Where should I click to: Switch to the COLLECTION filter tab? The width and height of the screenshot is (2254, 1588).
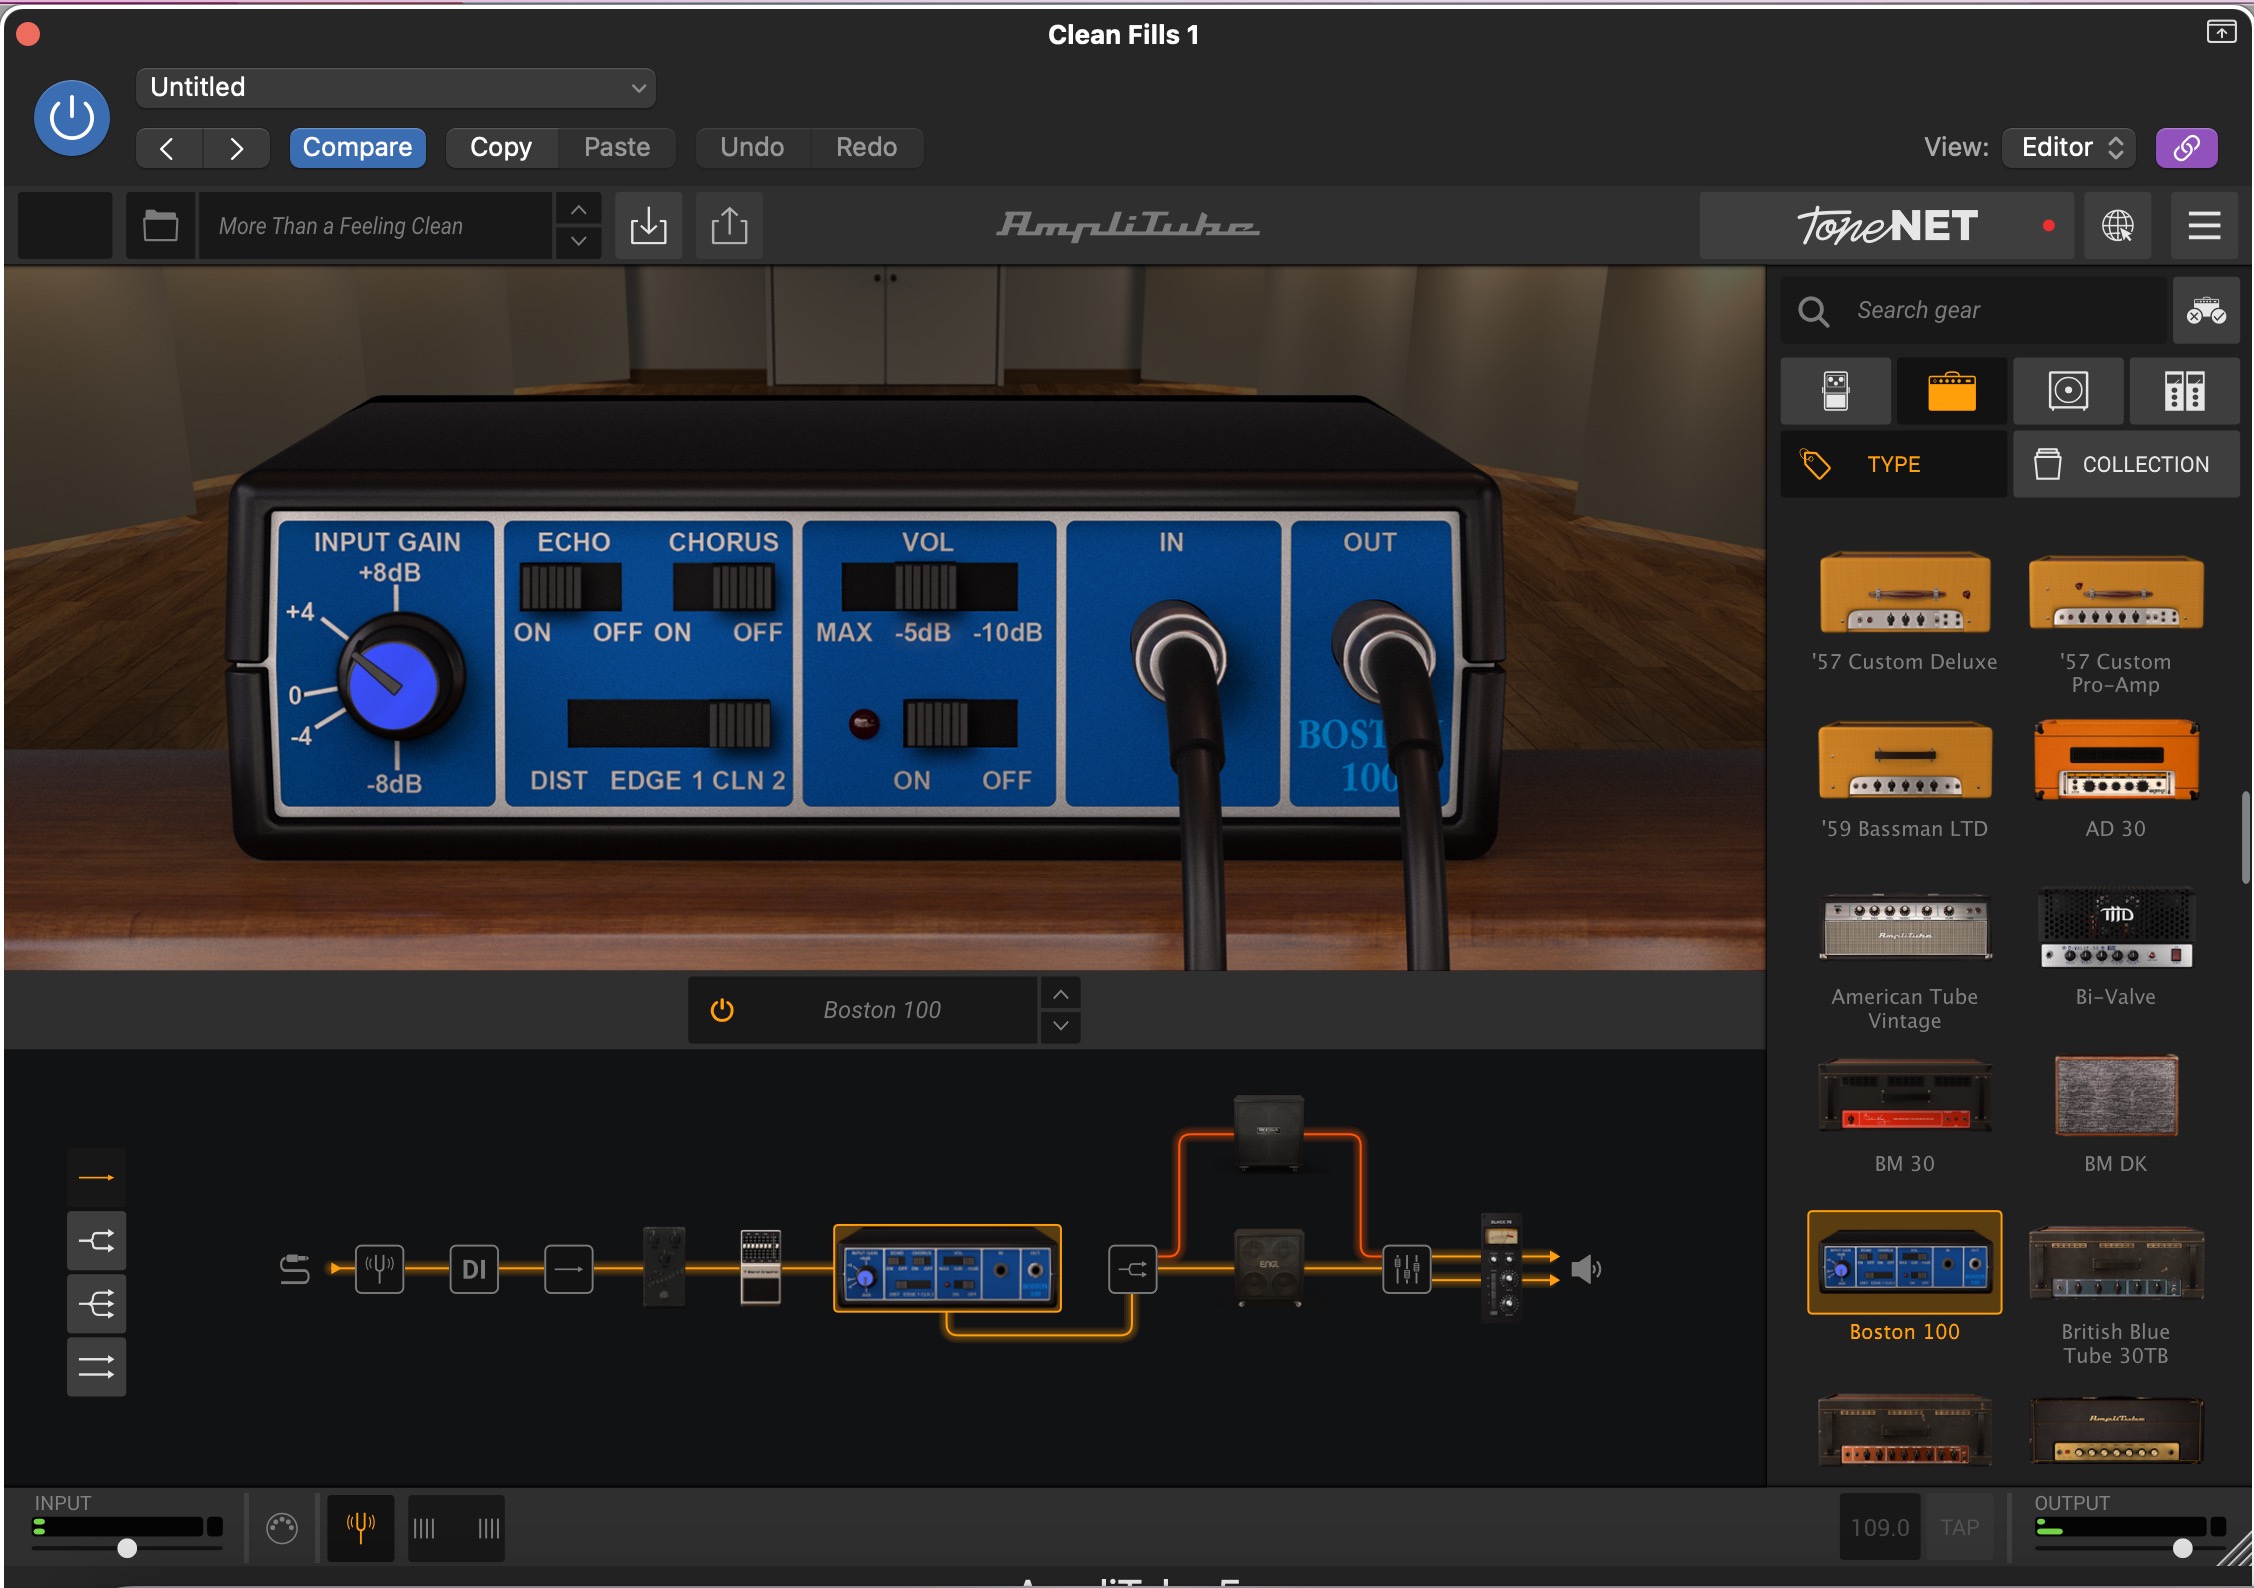click(2126, 464)
